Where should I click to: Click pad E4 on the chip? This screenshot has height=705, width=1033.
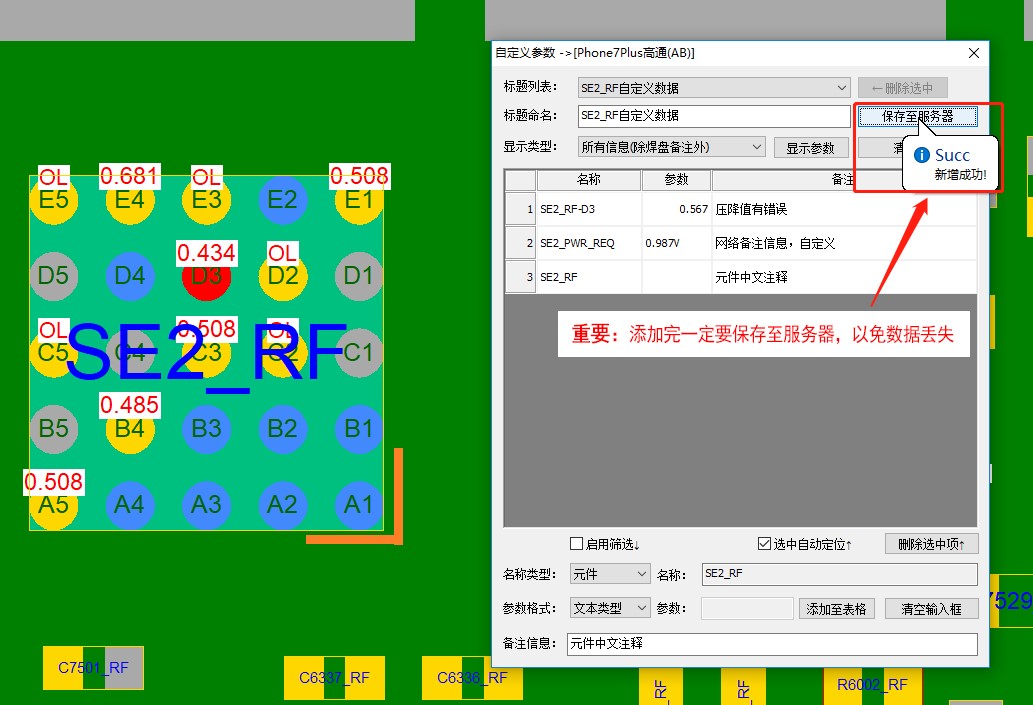(130, 200)
